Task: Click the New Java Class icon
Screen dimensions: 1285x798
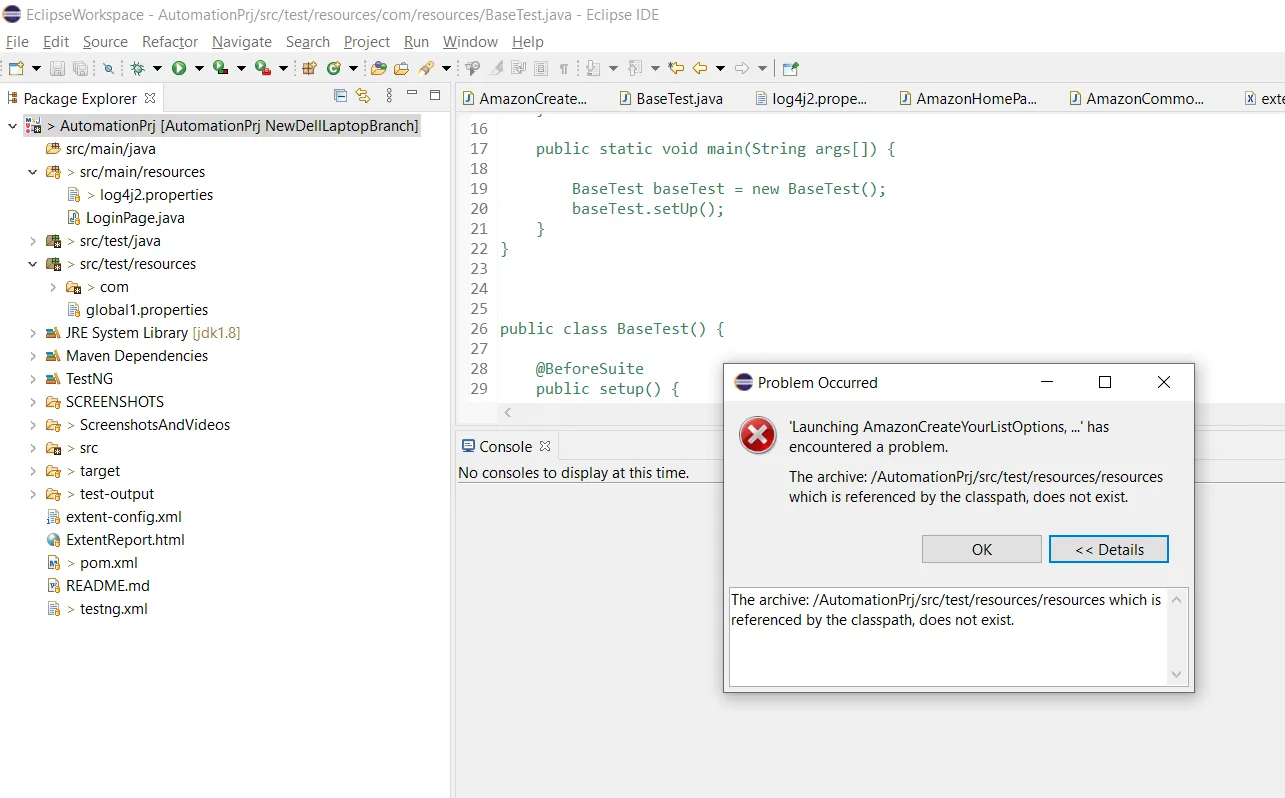Action: 333,68
